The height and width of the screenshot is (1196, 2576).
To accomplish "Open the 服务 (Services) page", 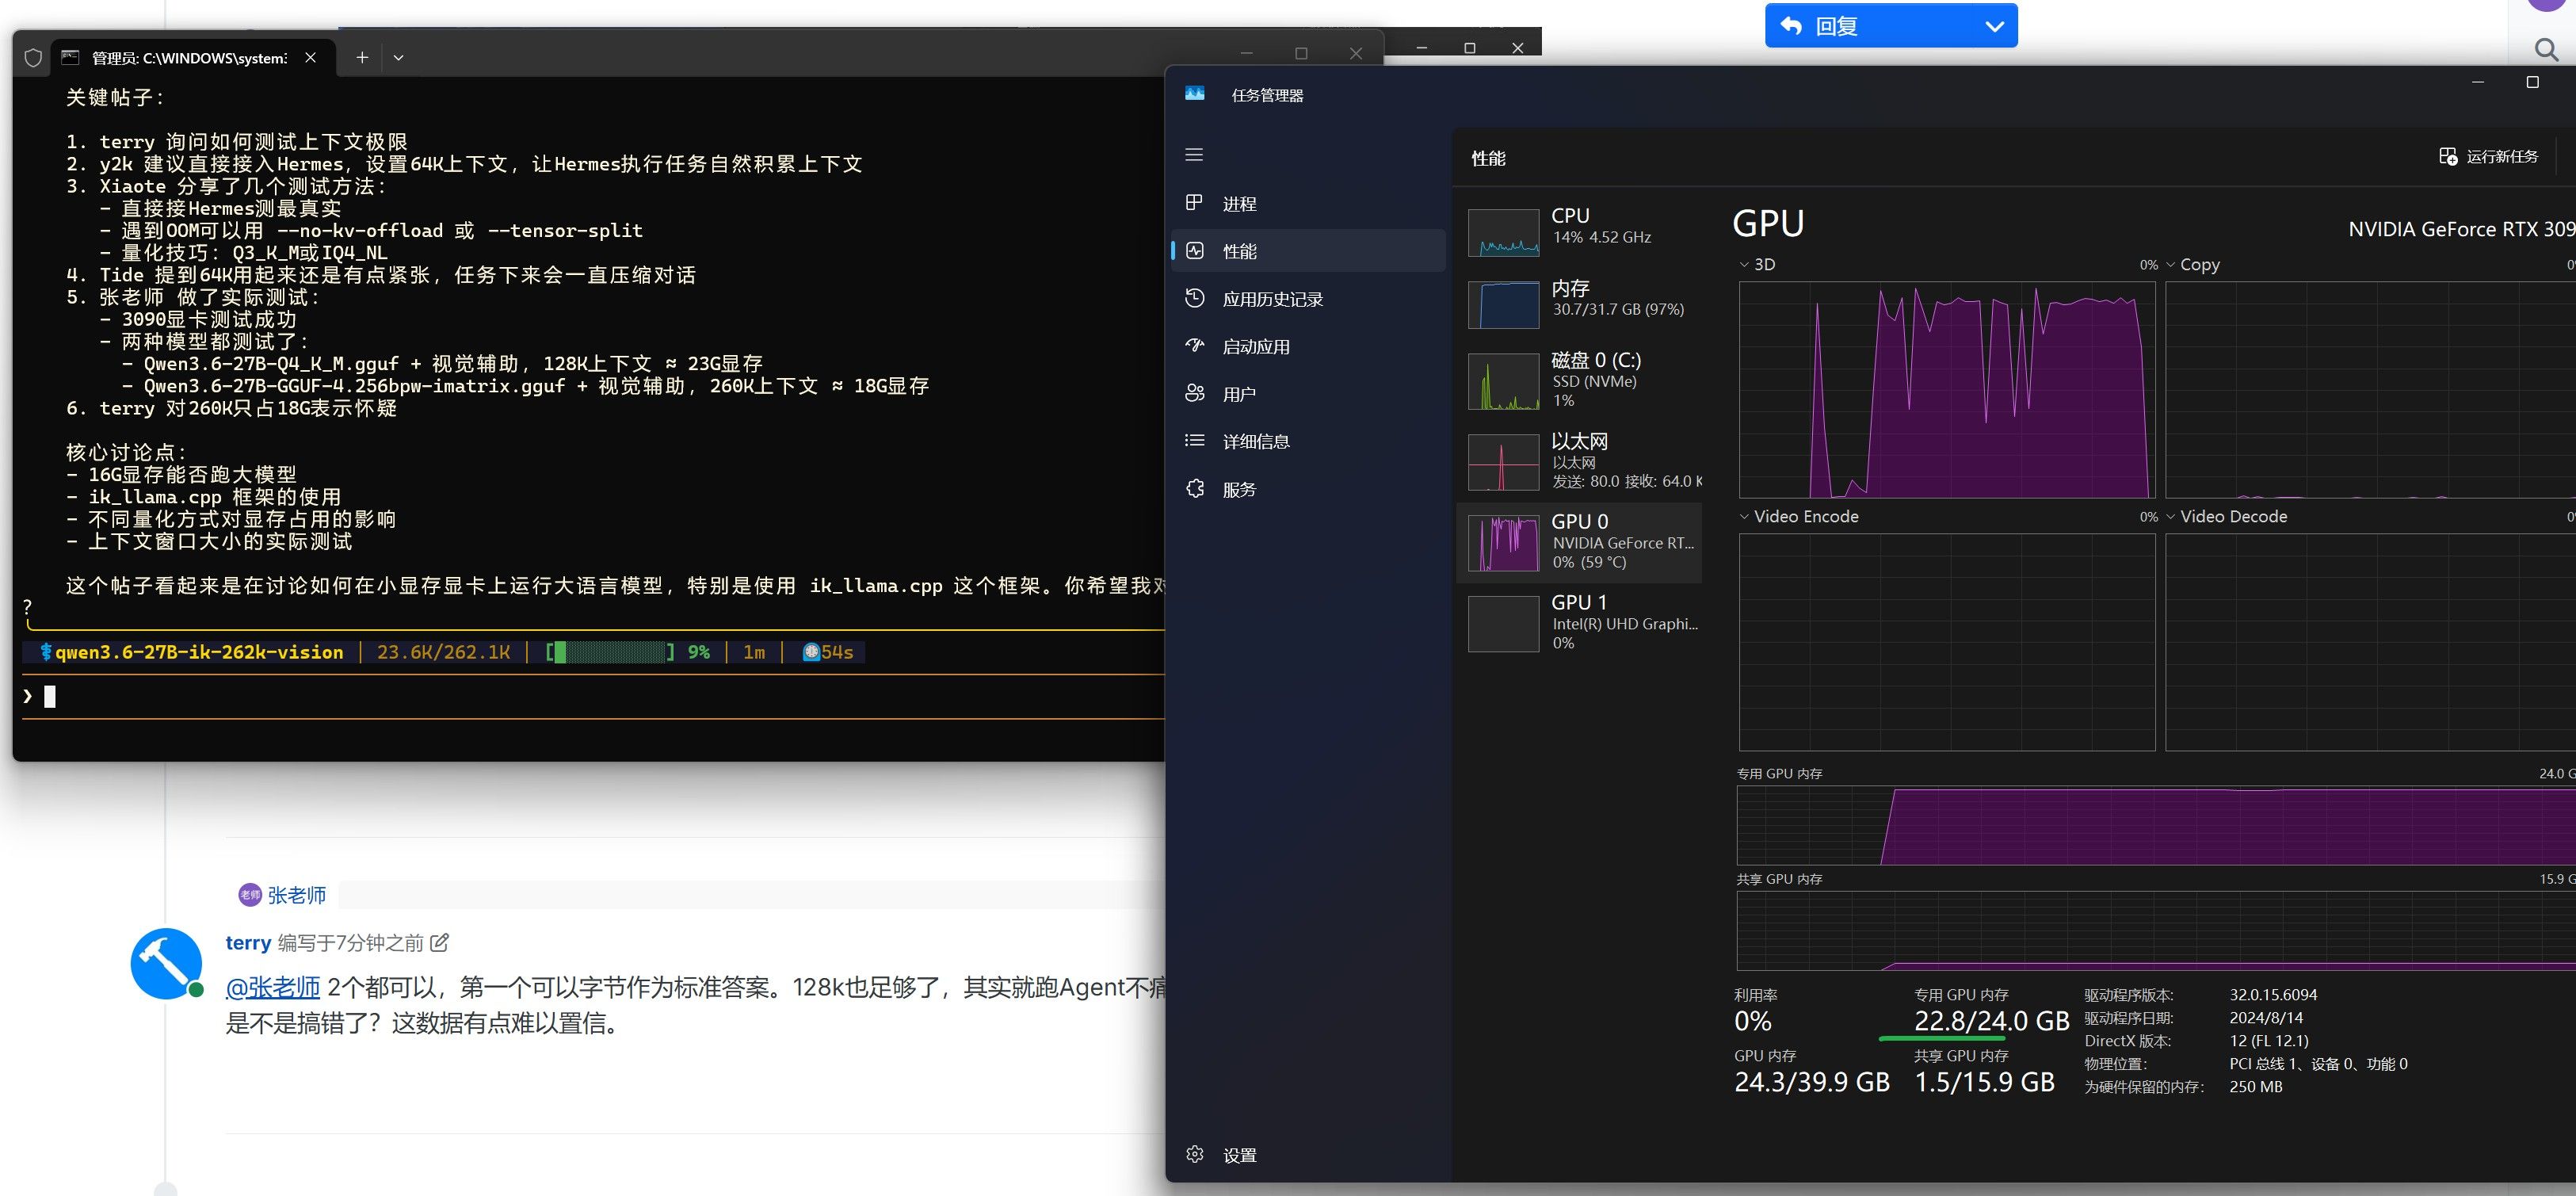I will click(x=1308, y=489).
